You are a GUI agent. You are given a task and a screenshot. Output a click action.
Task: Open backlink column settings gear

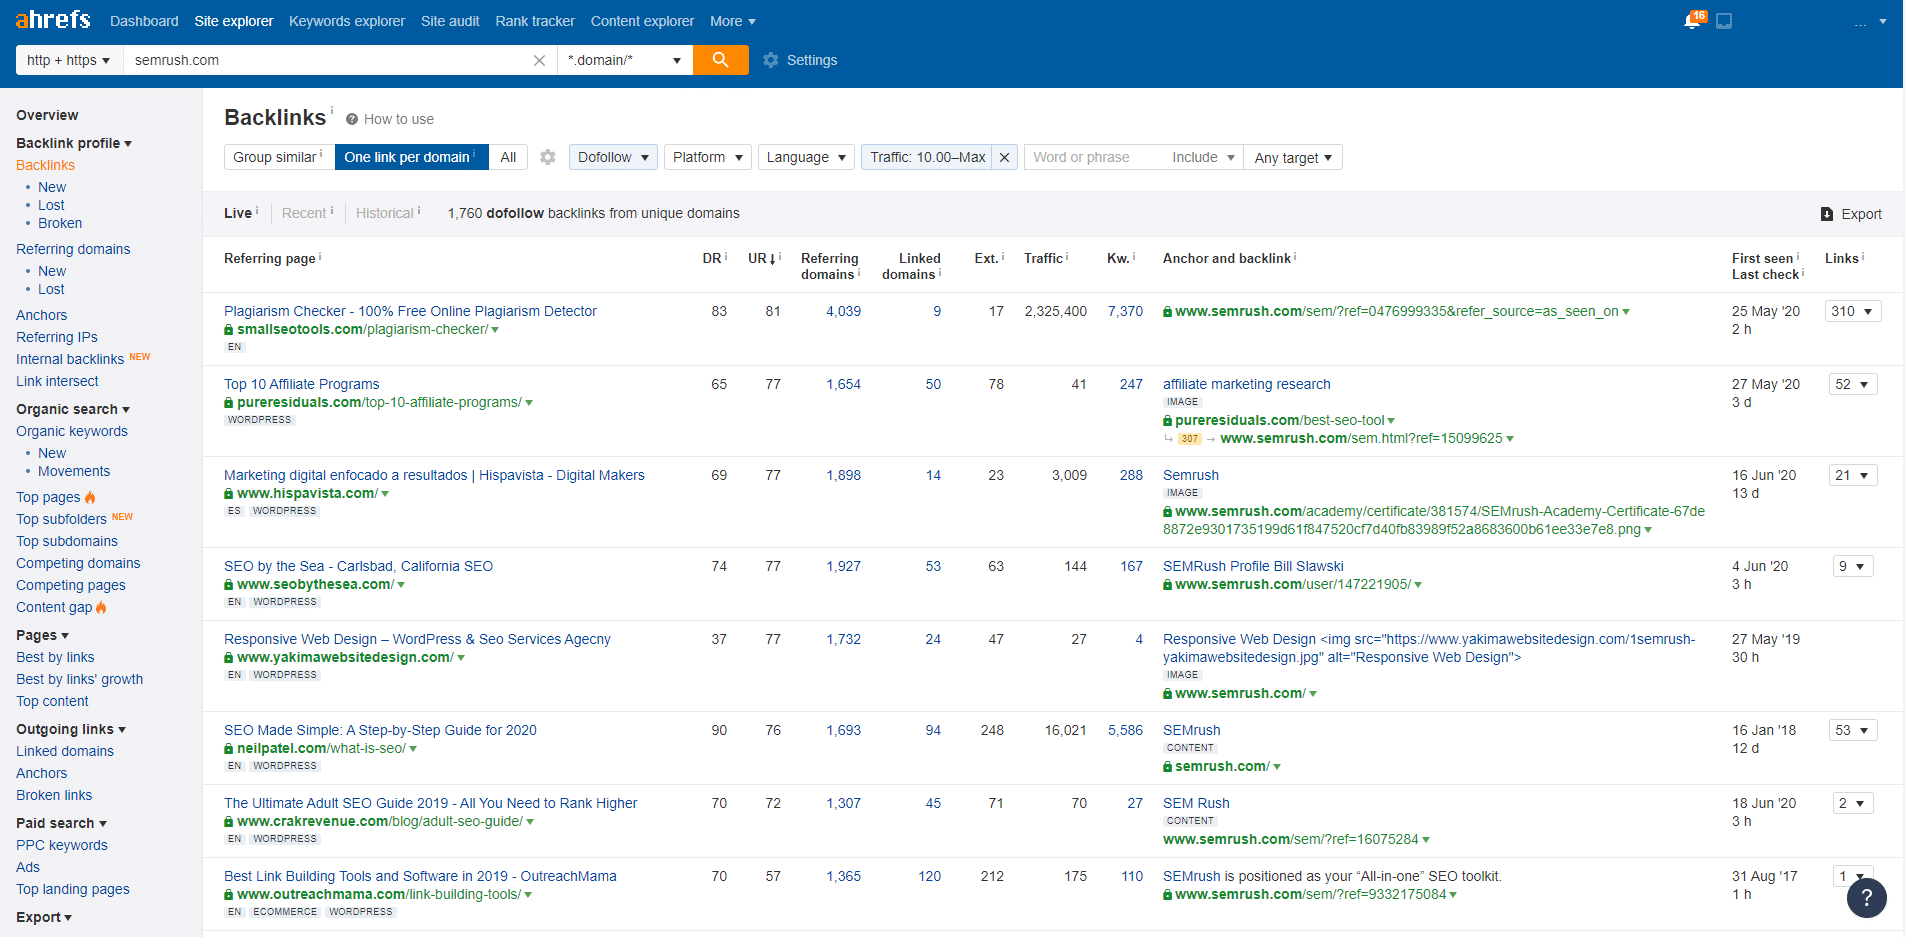(x=547, y=157)
